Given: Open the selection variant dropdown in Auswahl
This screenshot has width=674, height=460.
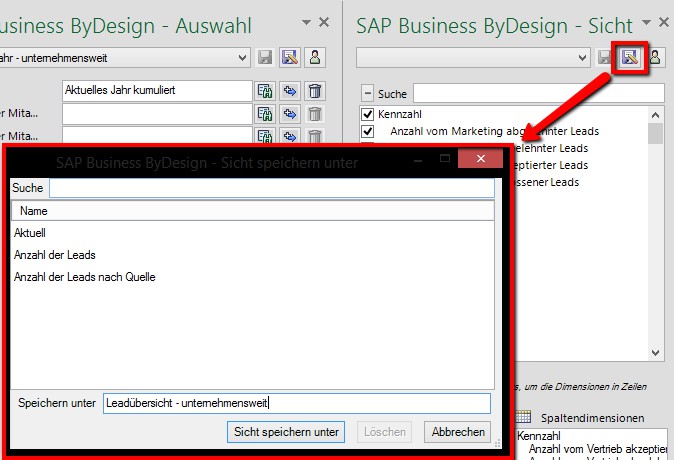Looking at the screenshot, I should coord(243,59).
